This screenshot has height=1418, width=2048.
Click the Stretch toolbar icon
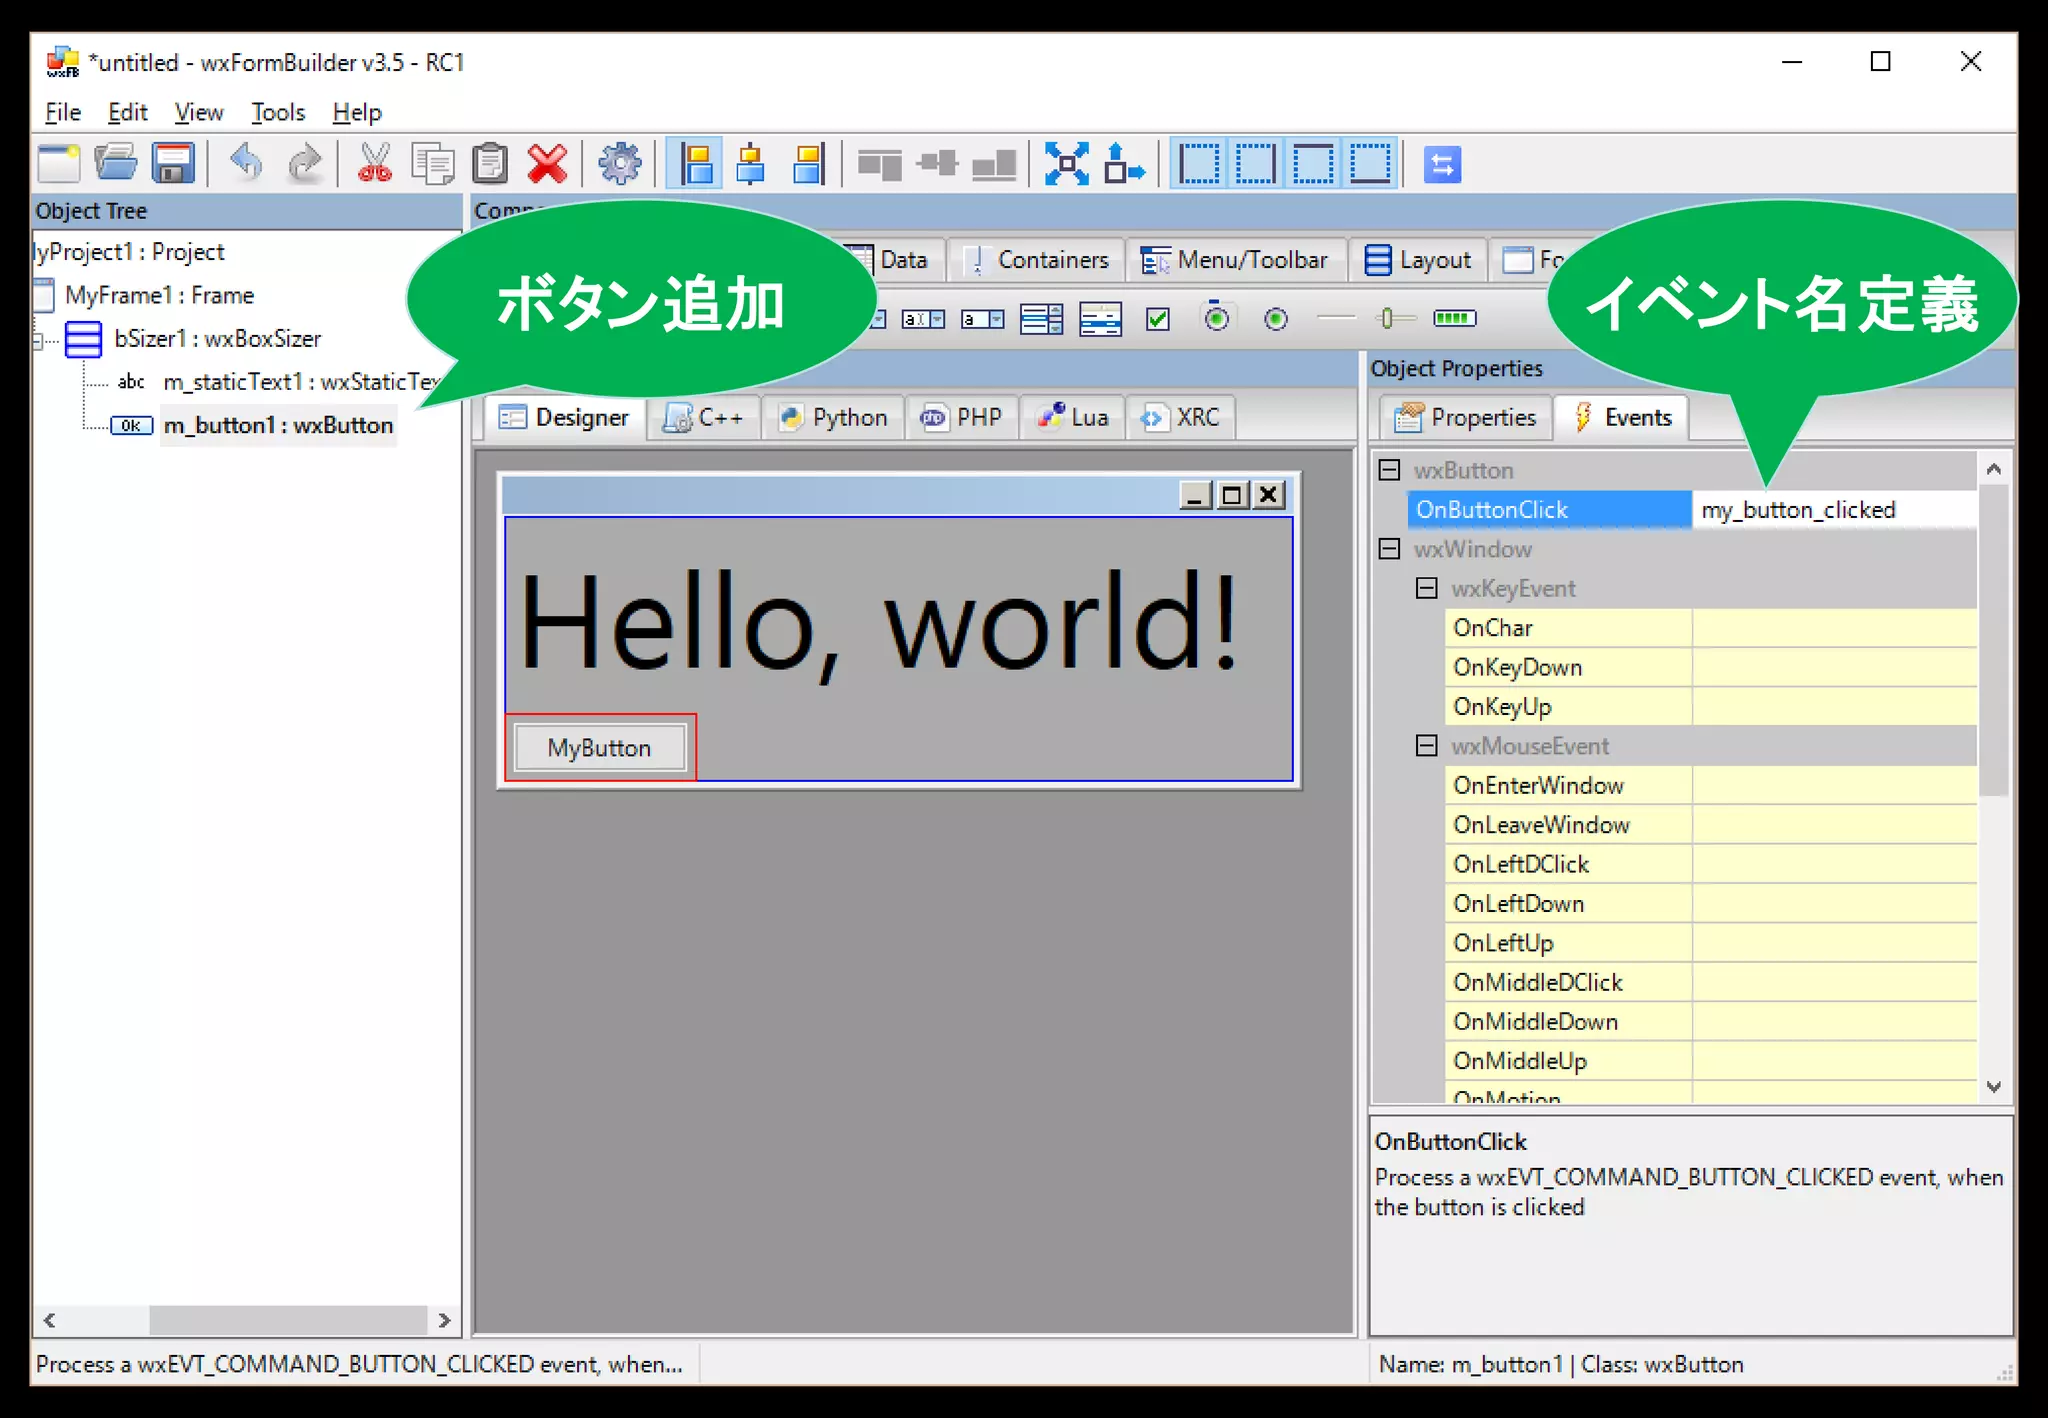click(x=1124, y=164)
